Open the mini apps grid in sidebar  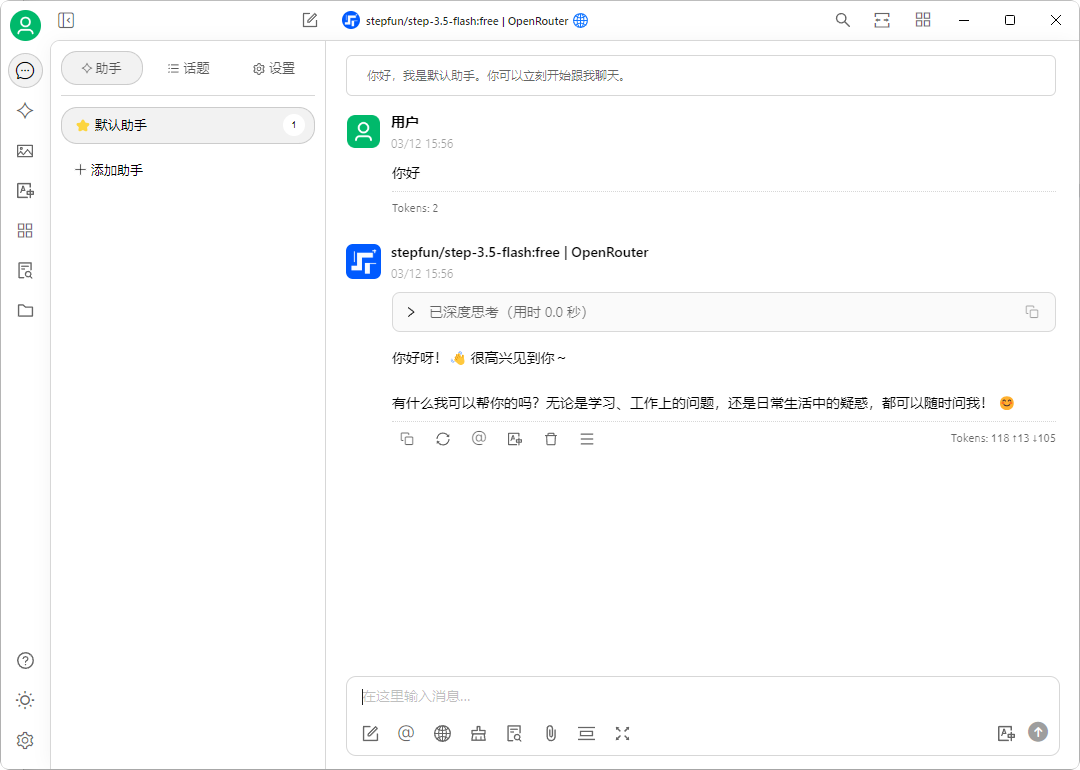25,231
